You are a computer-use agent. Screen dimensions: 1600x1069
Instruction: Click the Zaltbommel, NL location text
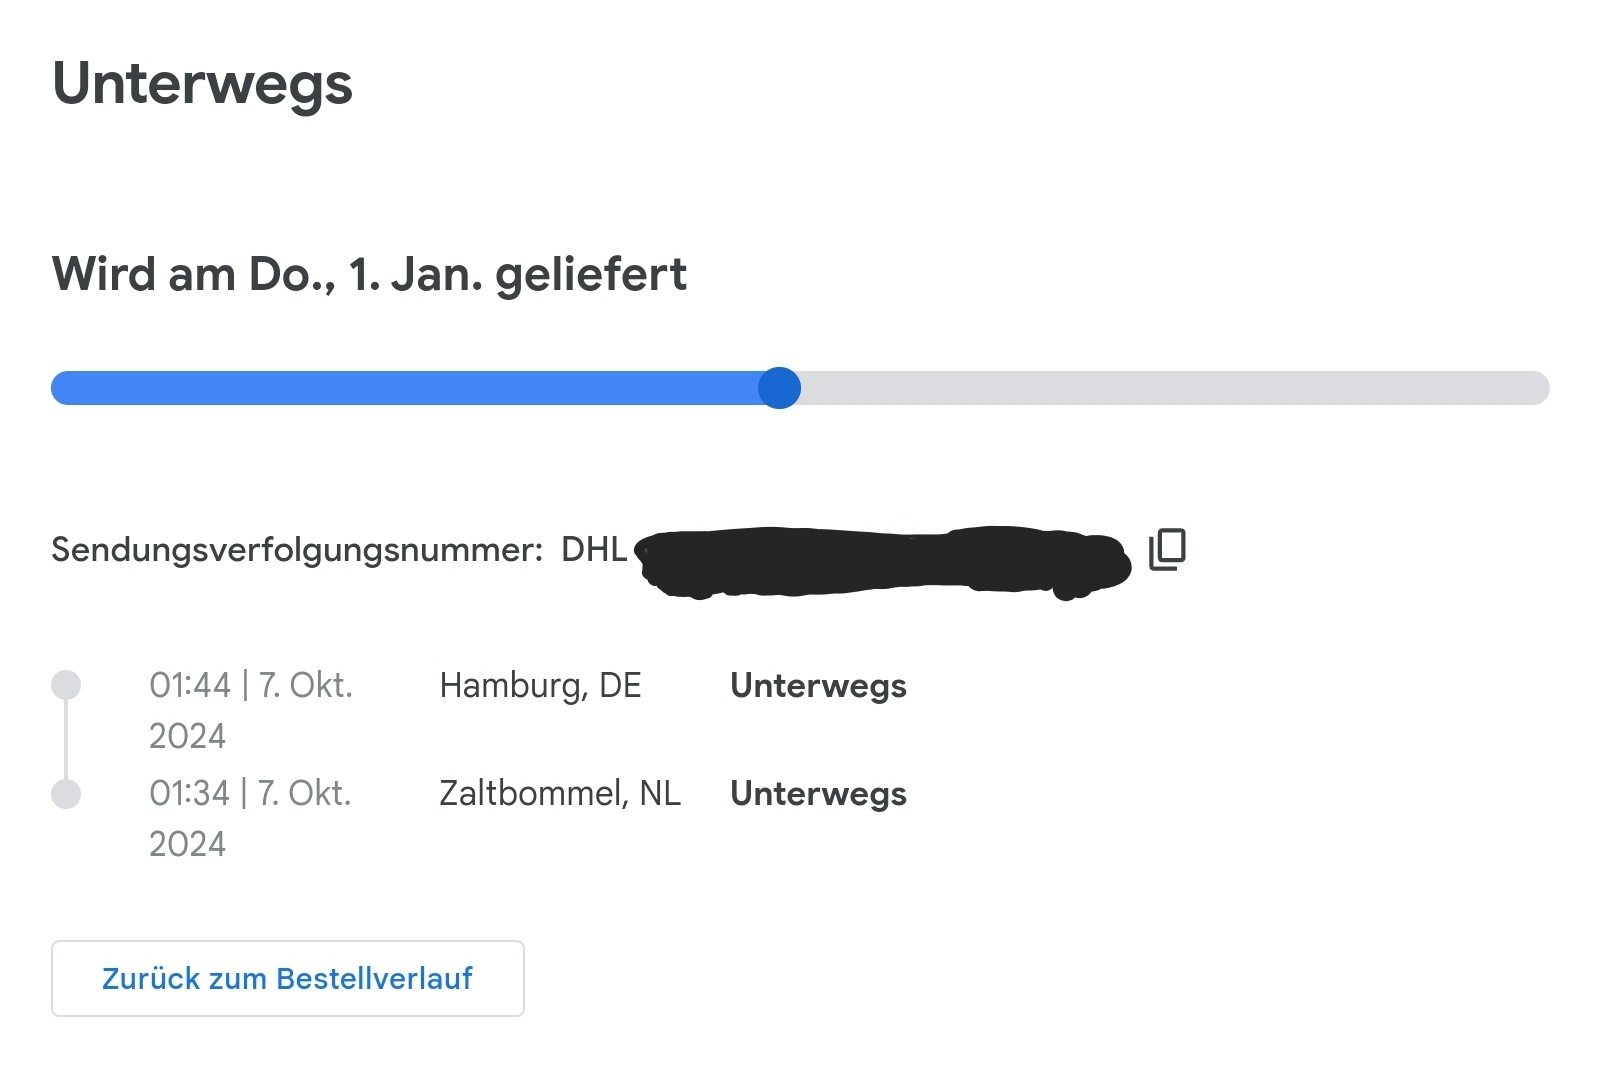pyautogui.click(x=560, y=794)
